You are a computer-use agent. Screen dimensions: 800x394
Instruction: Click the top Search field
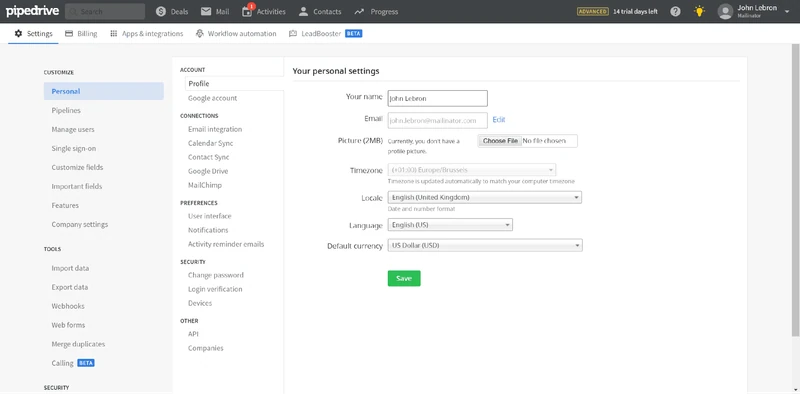click(x=105, y=12)
